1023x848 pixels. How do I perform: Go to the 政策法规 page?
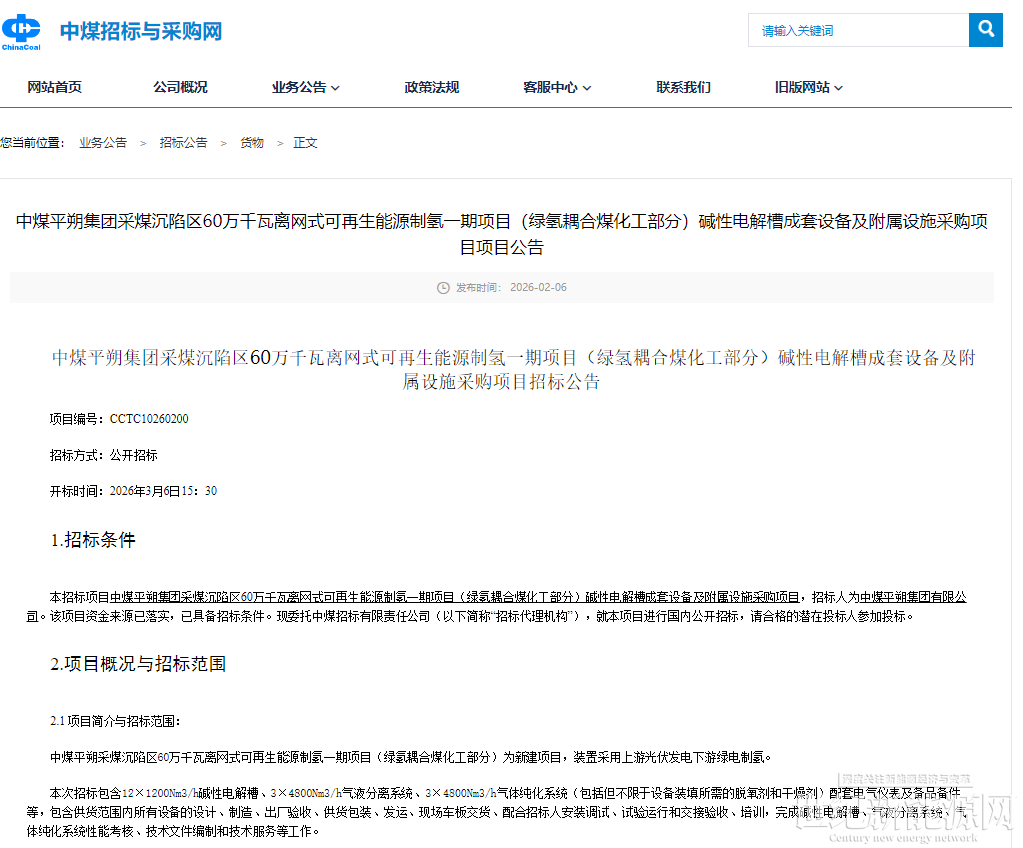click(431, 87)
